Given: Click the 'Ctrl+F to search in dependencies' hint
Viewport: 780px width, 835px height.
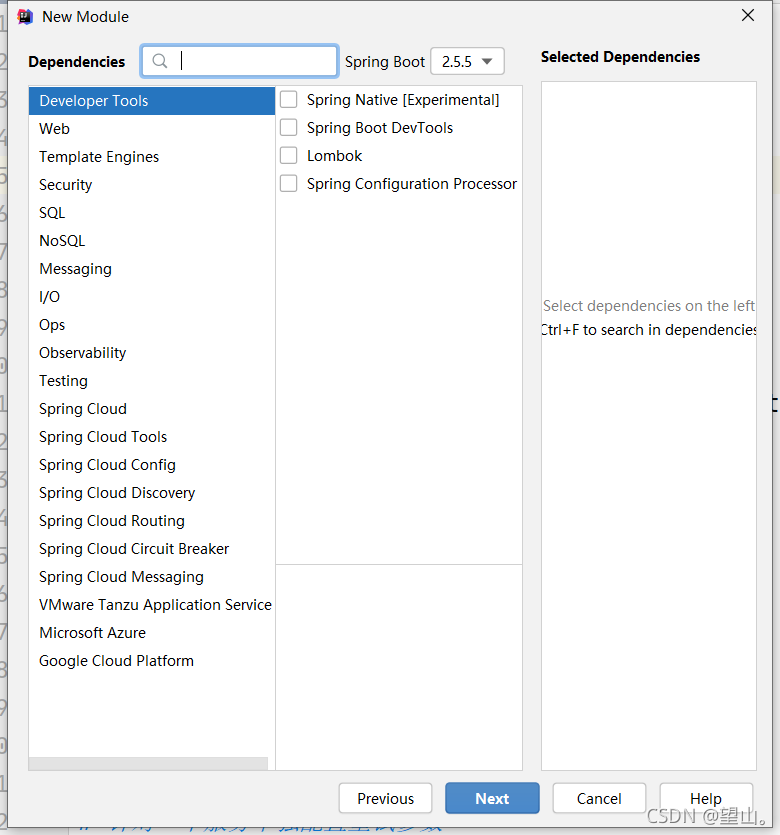Looking at the screenshot, I should point(649,330).
